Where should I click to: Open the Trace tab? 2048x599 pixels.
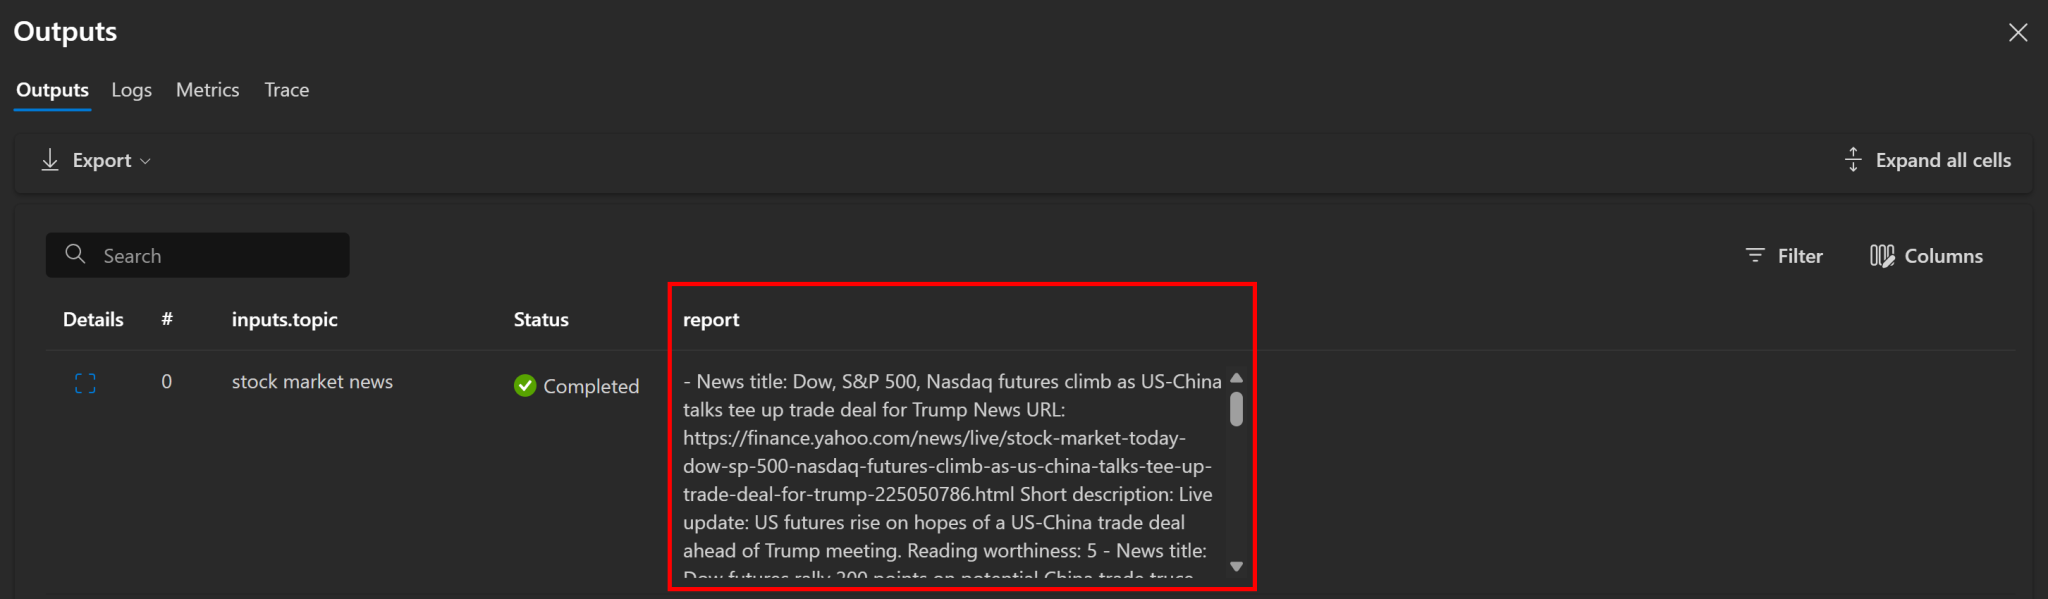point(287,90)
